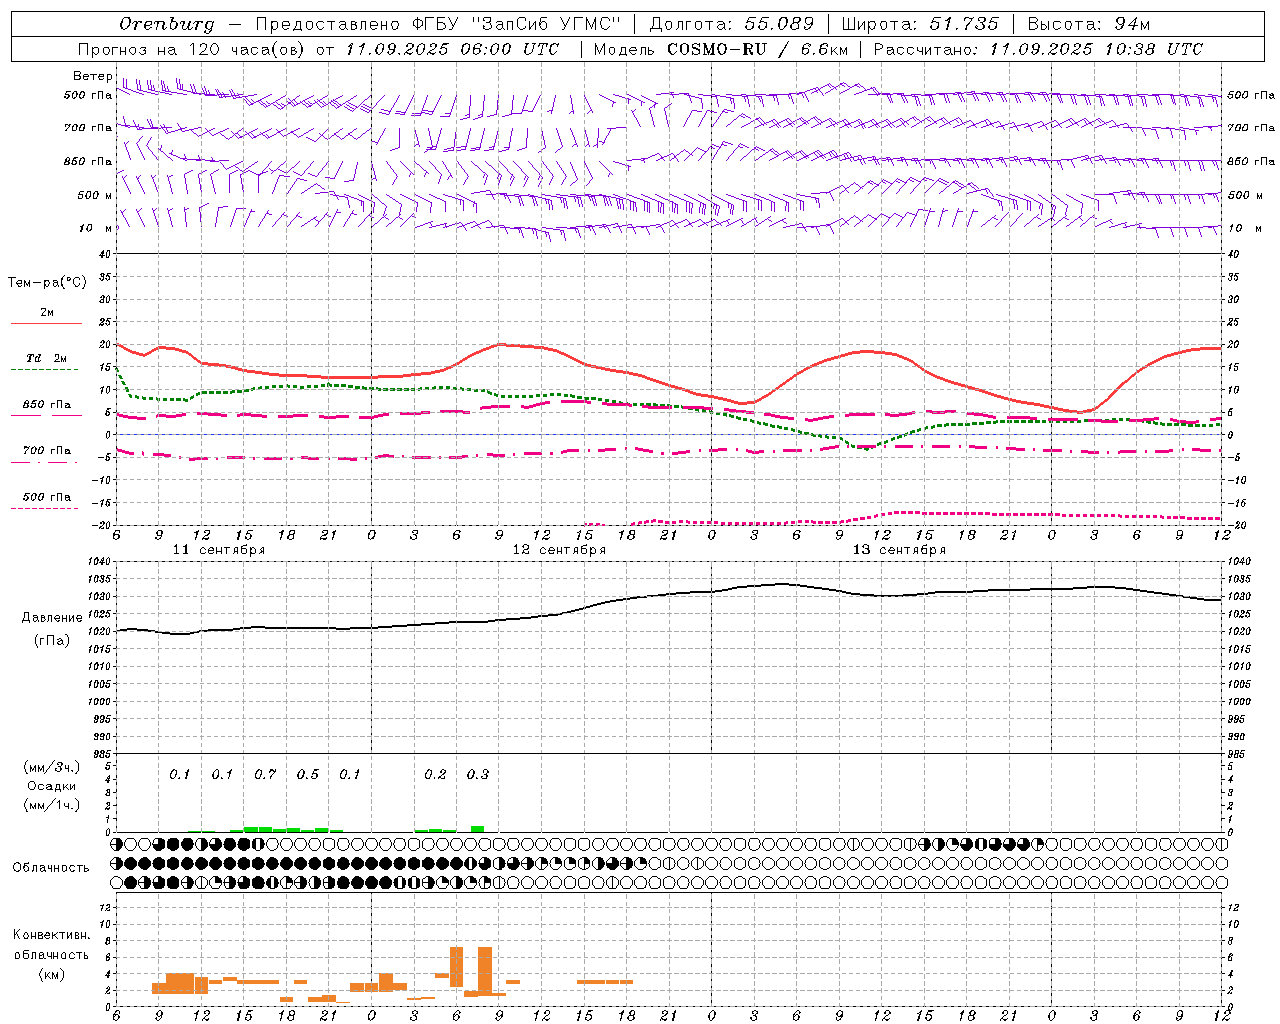
Task: Click the "(км)" unit label
Action: coord(51,974)
